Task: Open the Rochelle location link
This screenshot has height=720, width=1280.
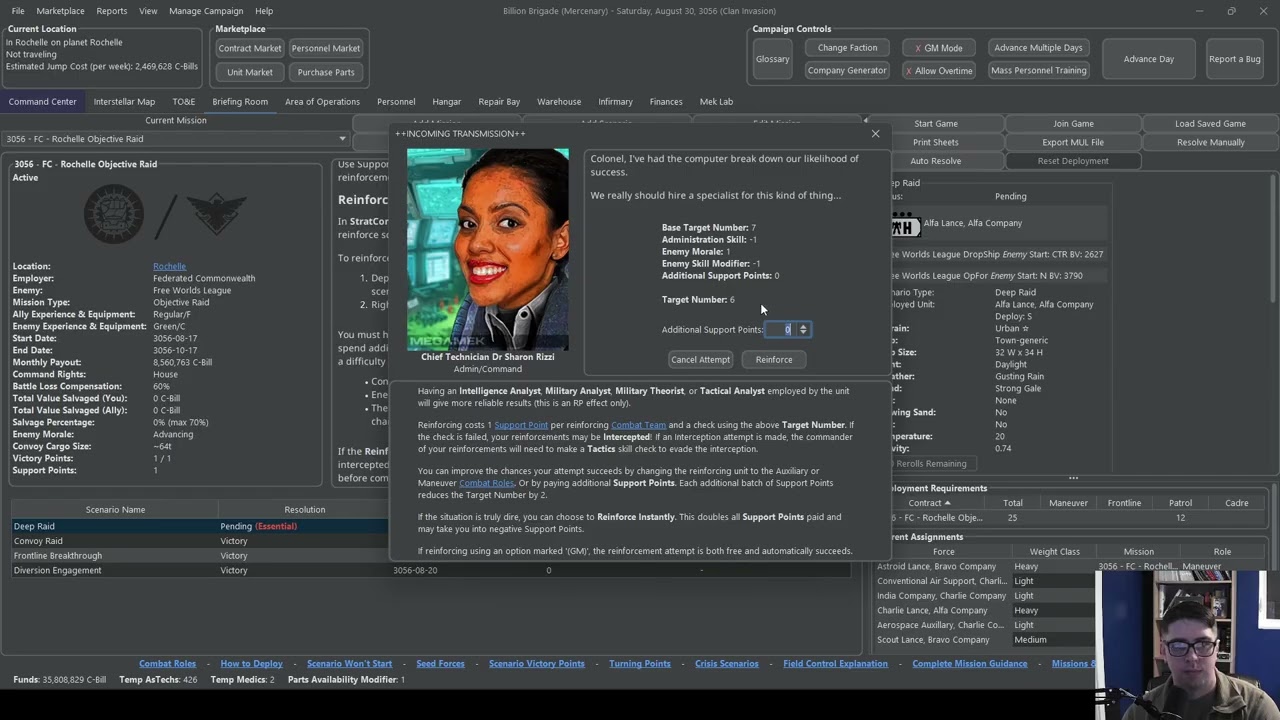Action: 169,266
